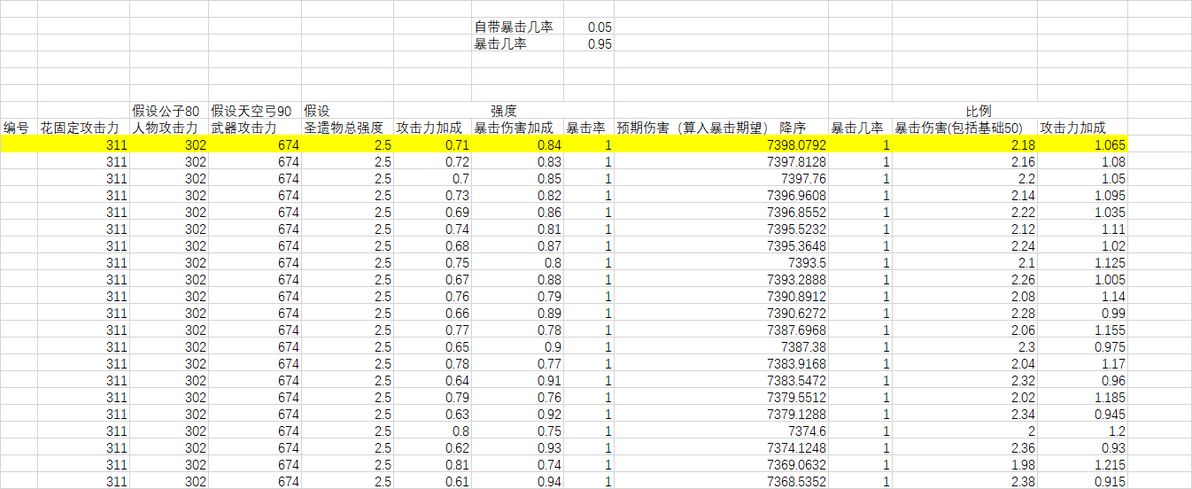Click the damage cell 7379.1288
This screenshot has width=1192, height=489.
(721, 413)
